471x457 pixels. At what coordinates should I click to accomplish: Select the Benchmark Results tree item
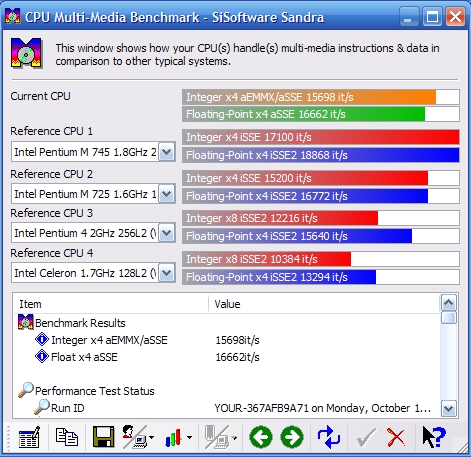click(80, 323)
